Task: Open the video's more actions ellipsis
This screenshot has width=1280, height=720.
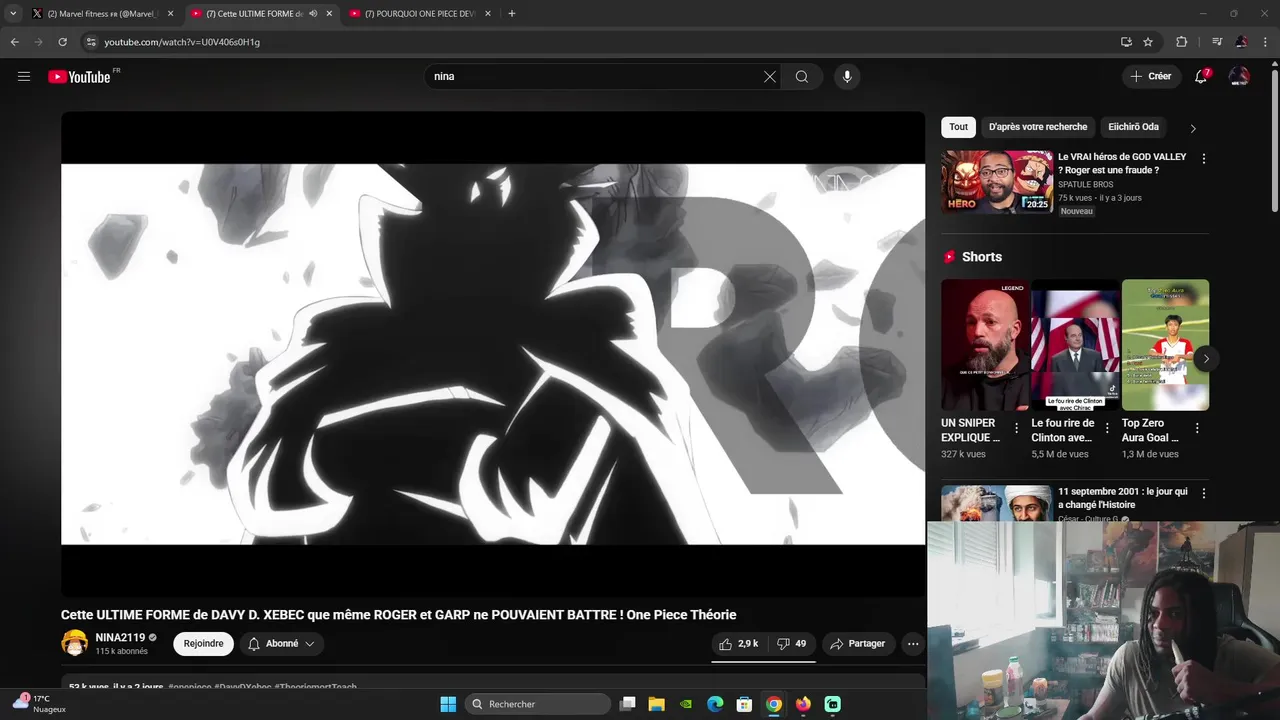Action: pos(913,644)
